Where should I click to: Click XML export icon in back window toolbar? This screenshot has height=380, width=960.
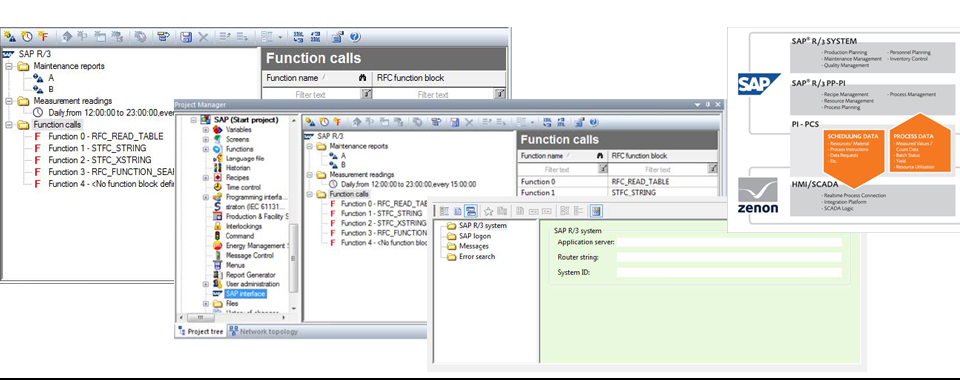point(298,37)
